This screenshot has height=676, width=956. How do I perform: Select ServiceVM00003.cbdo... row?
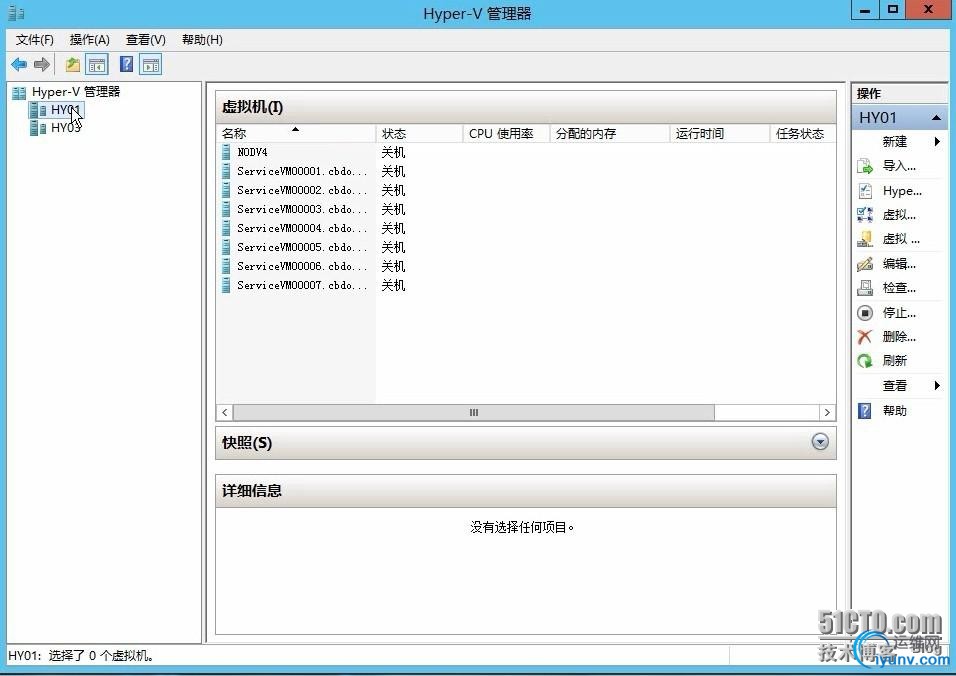[526, 209]
